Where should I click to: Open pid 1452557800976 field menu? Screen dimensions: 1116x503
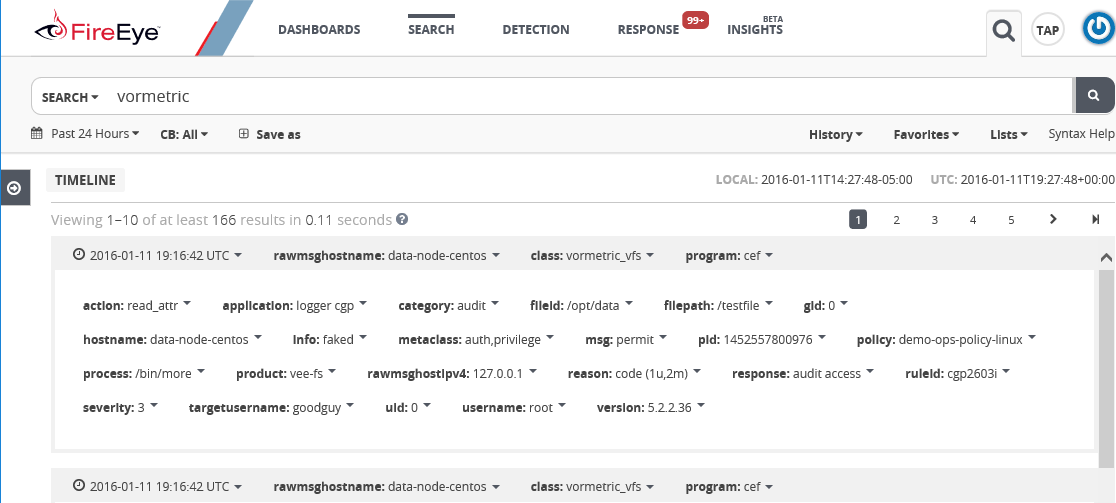click(763, 339)
